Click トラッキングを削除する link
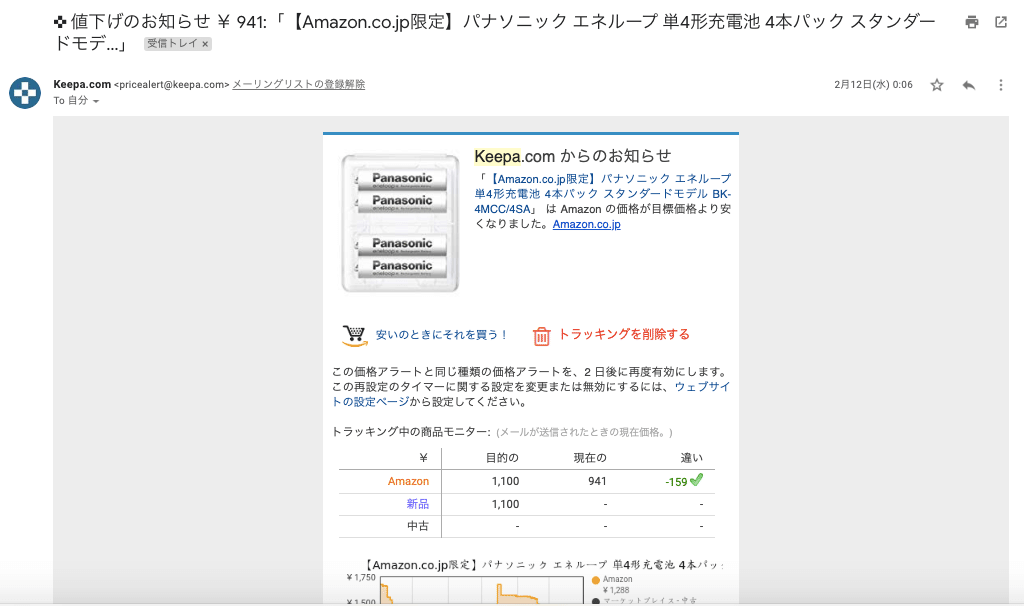Viewport: 1024px width, 606px height. point(624,335)
